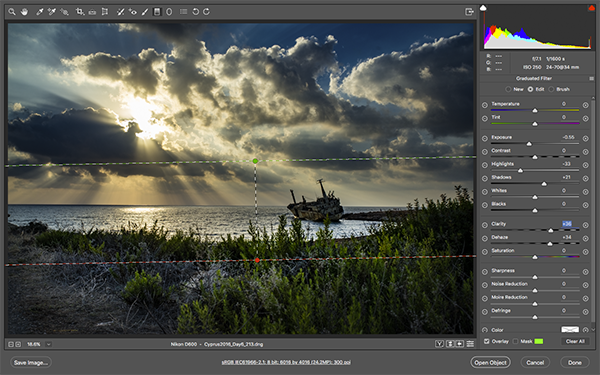Screen dimensions: 600x375
Task: Open the zoom level dropdown
Action: click(49, 344)
